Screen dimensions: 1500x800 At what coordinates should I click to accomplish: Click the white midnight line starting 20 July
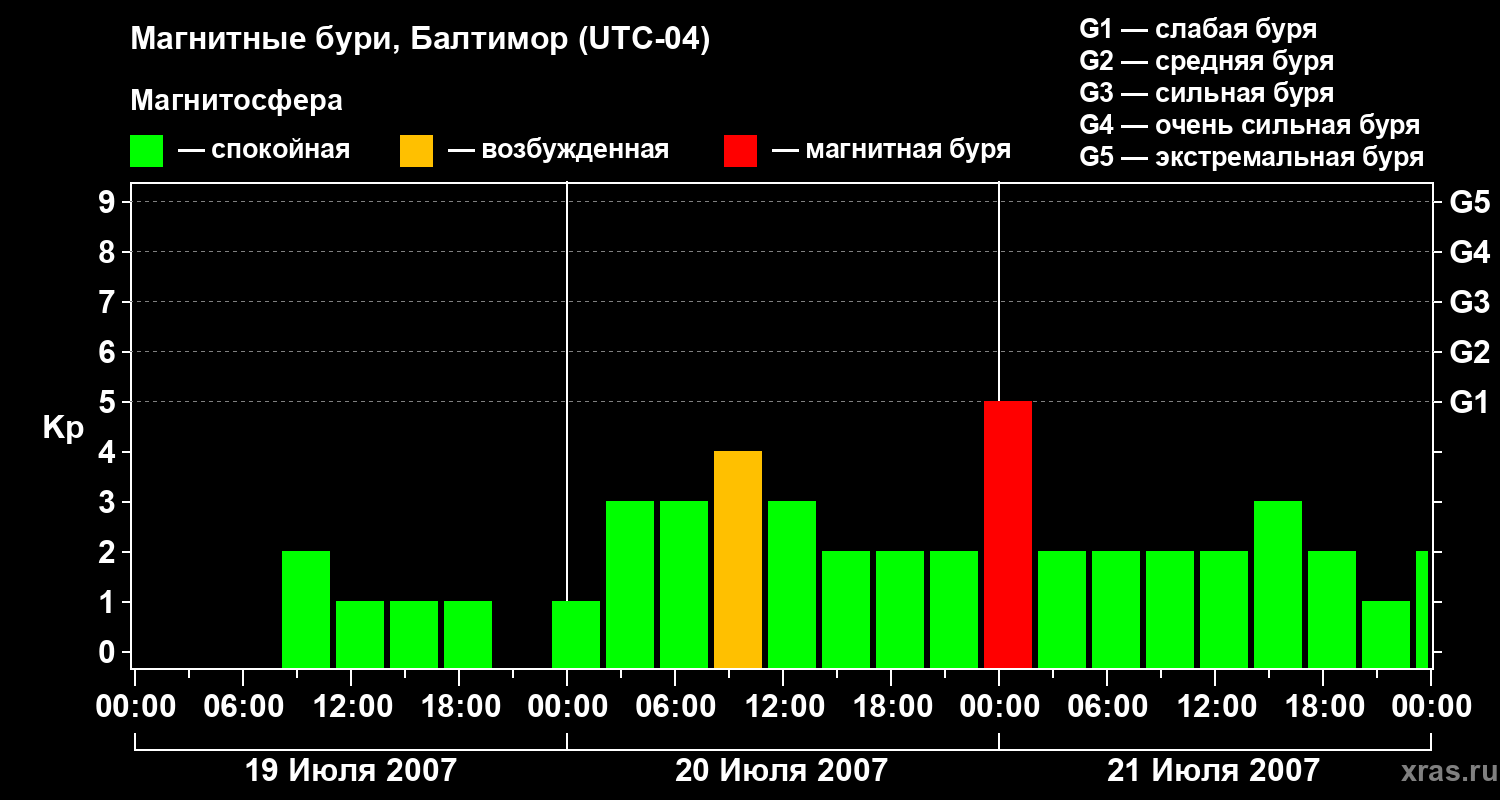(x=567, y=390)
